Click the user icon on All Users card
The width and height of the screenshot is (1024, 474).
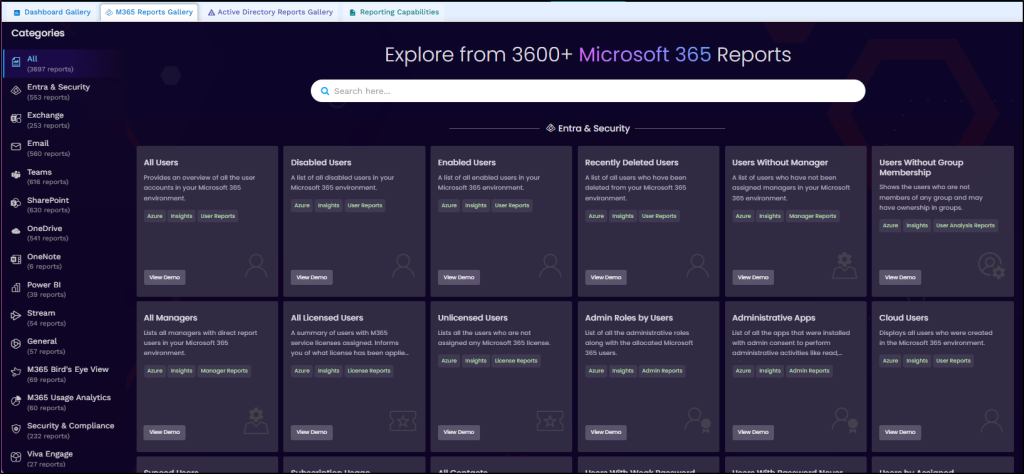tap(256, 266)
